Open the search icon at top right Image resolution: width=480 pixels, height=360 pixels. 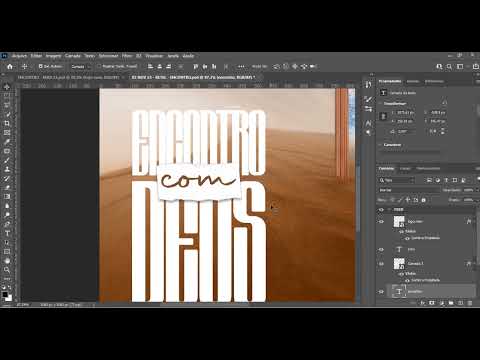(x=449, y=67)
